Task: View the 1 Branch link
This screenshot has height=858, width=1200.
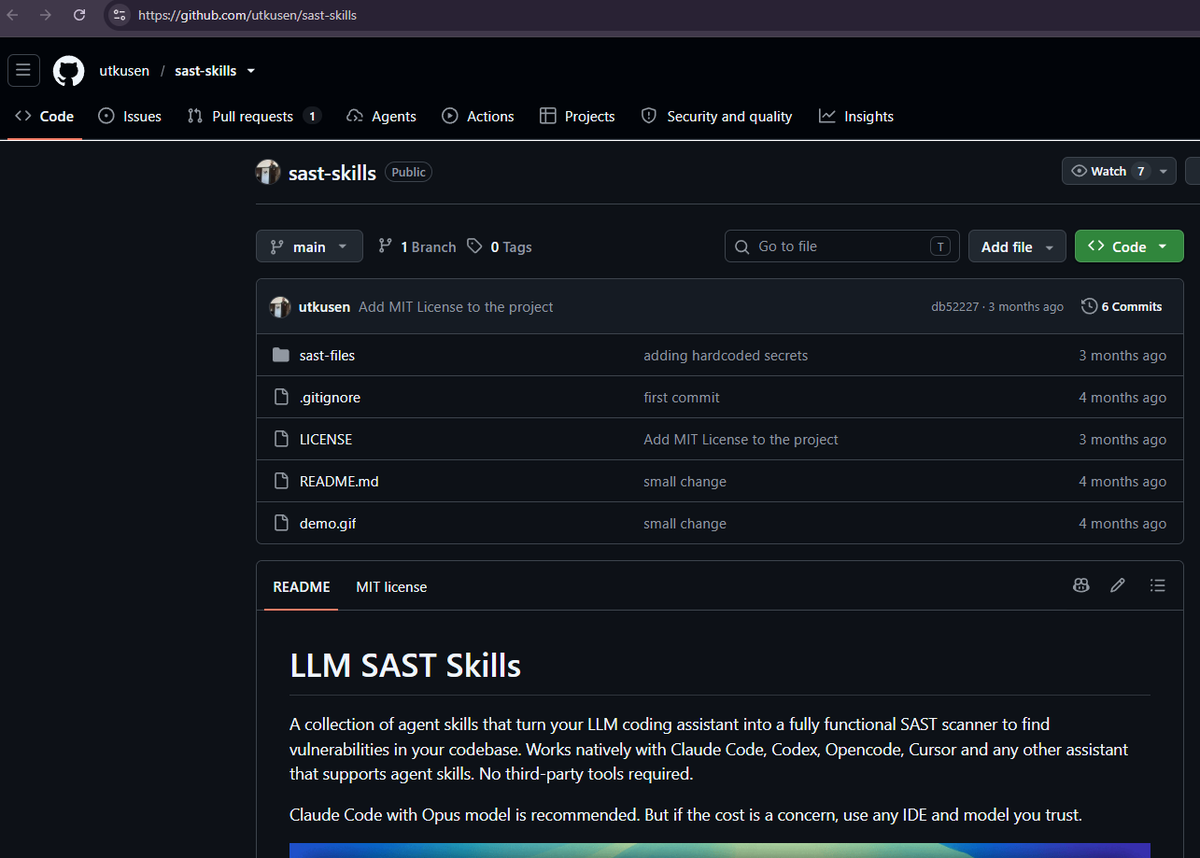Action: coord(417,247)
